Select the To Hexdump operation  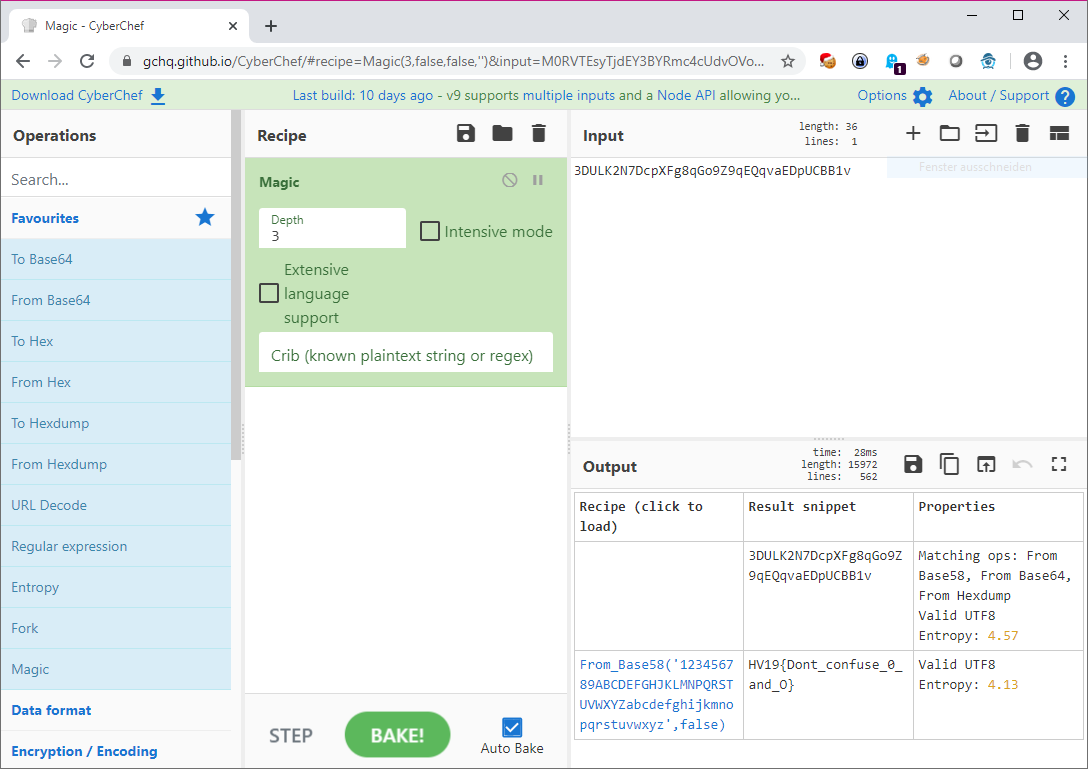click(116, 423)
